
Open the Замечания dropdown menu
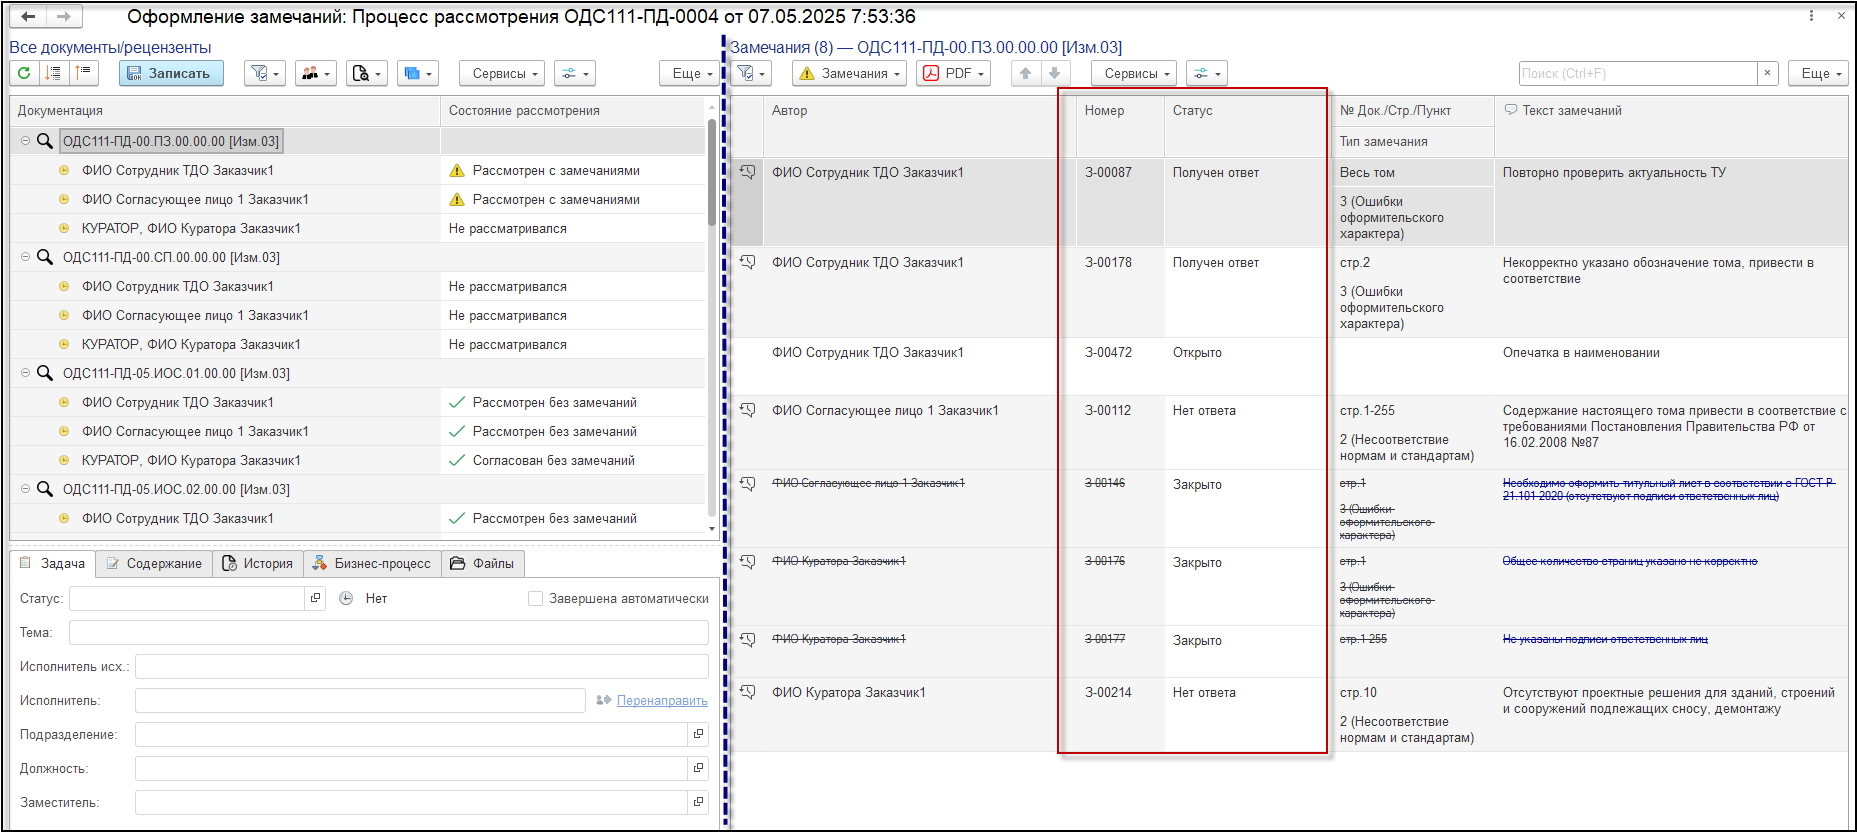(x=850, y=73)
